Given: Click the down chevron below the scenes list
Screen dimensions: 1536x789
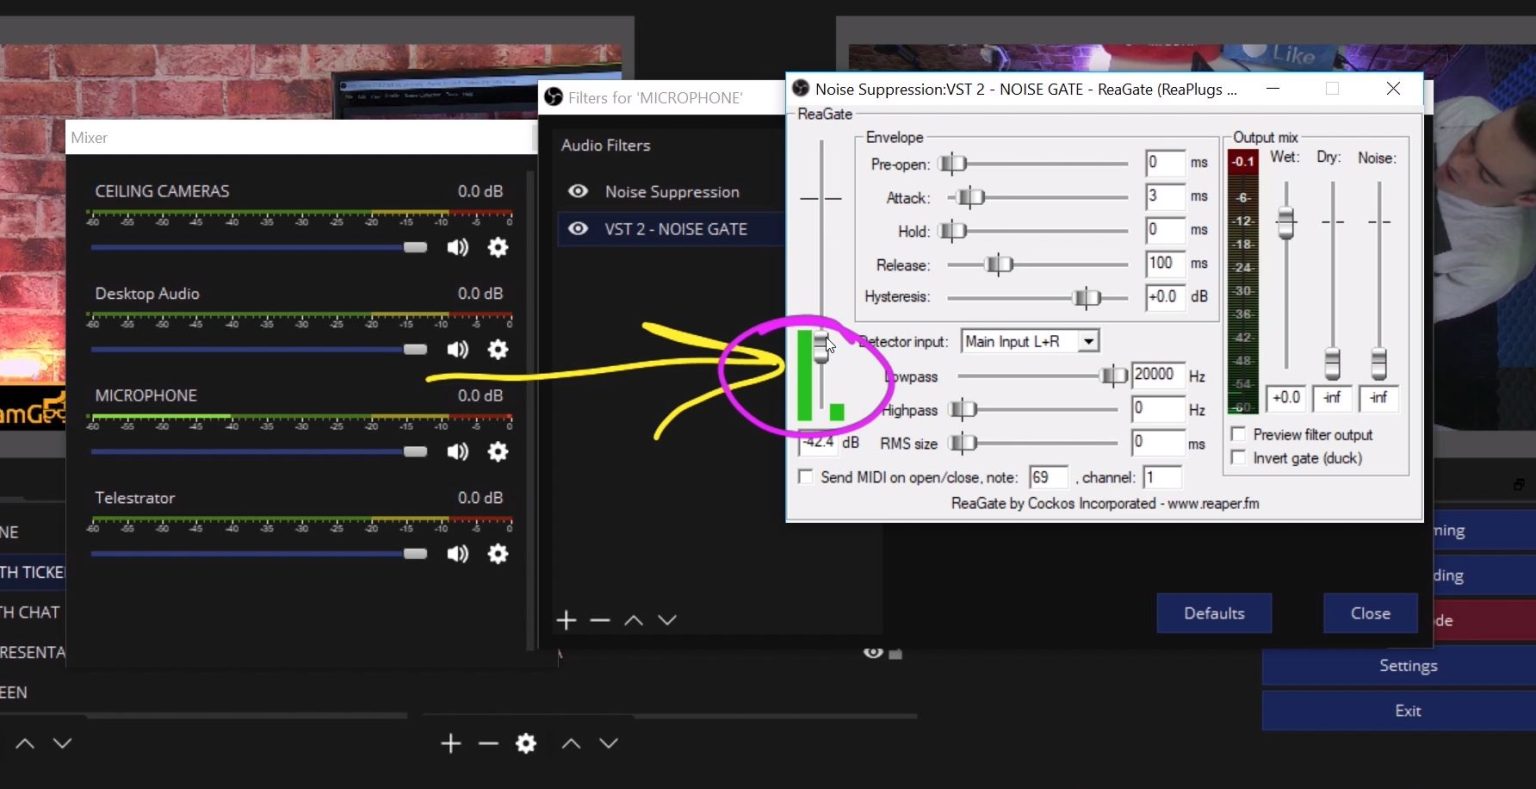Looking at the screenshot, I should (62, 743).
